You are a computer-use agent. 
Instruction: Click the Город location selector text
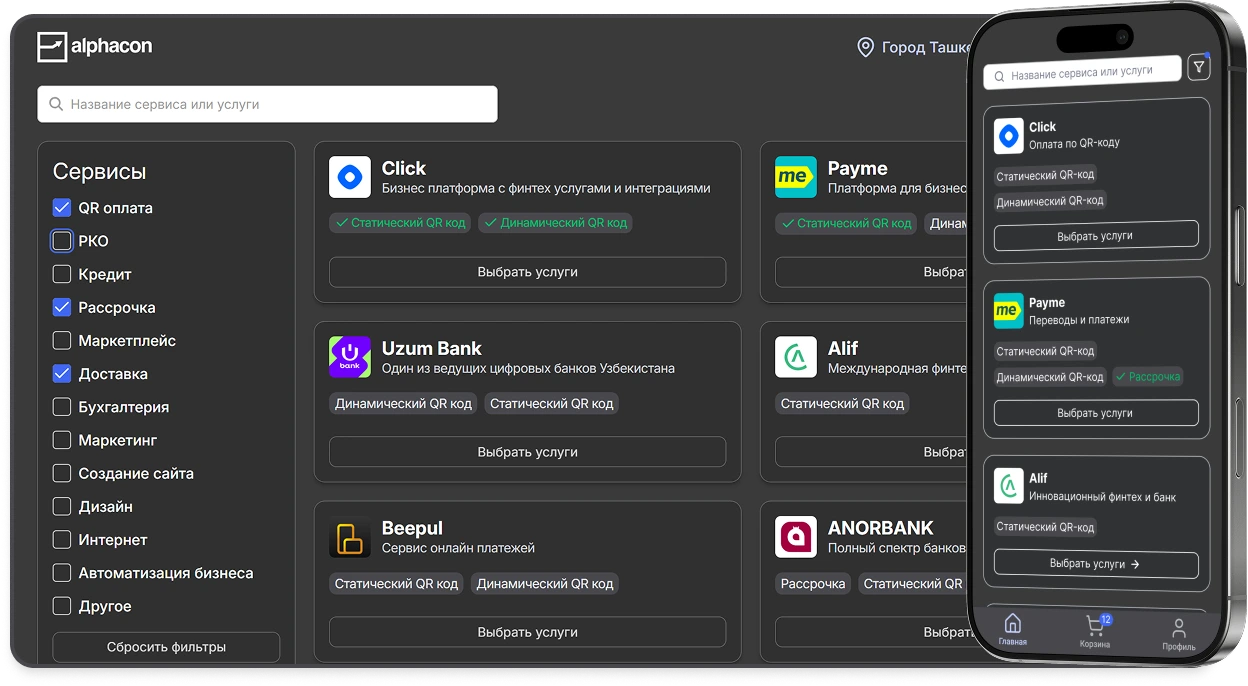(x=925, y=47)
